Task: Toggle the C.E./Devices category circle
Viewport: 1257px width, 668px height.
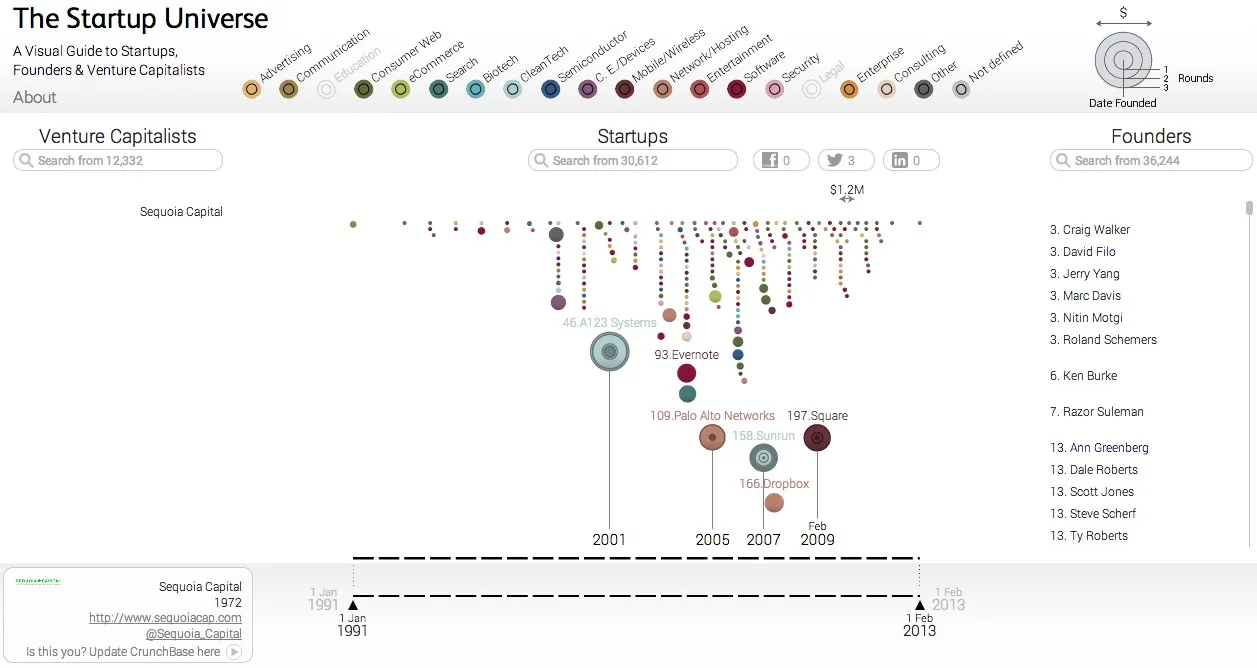Action: tap(588, 90)
